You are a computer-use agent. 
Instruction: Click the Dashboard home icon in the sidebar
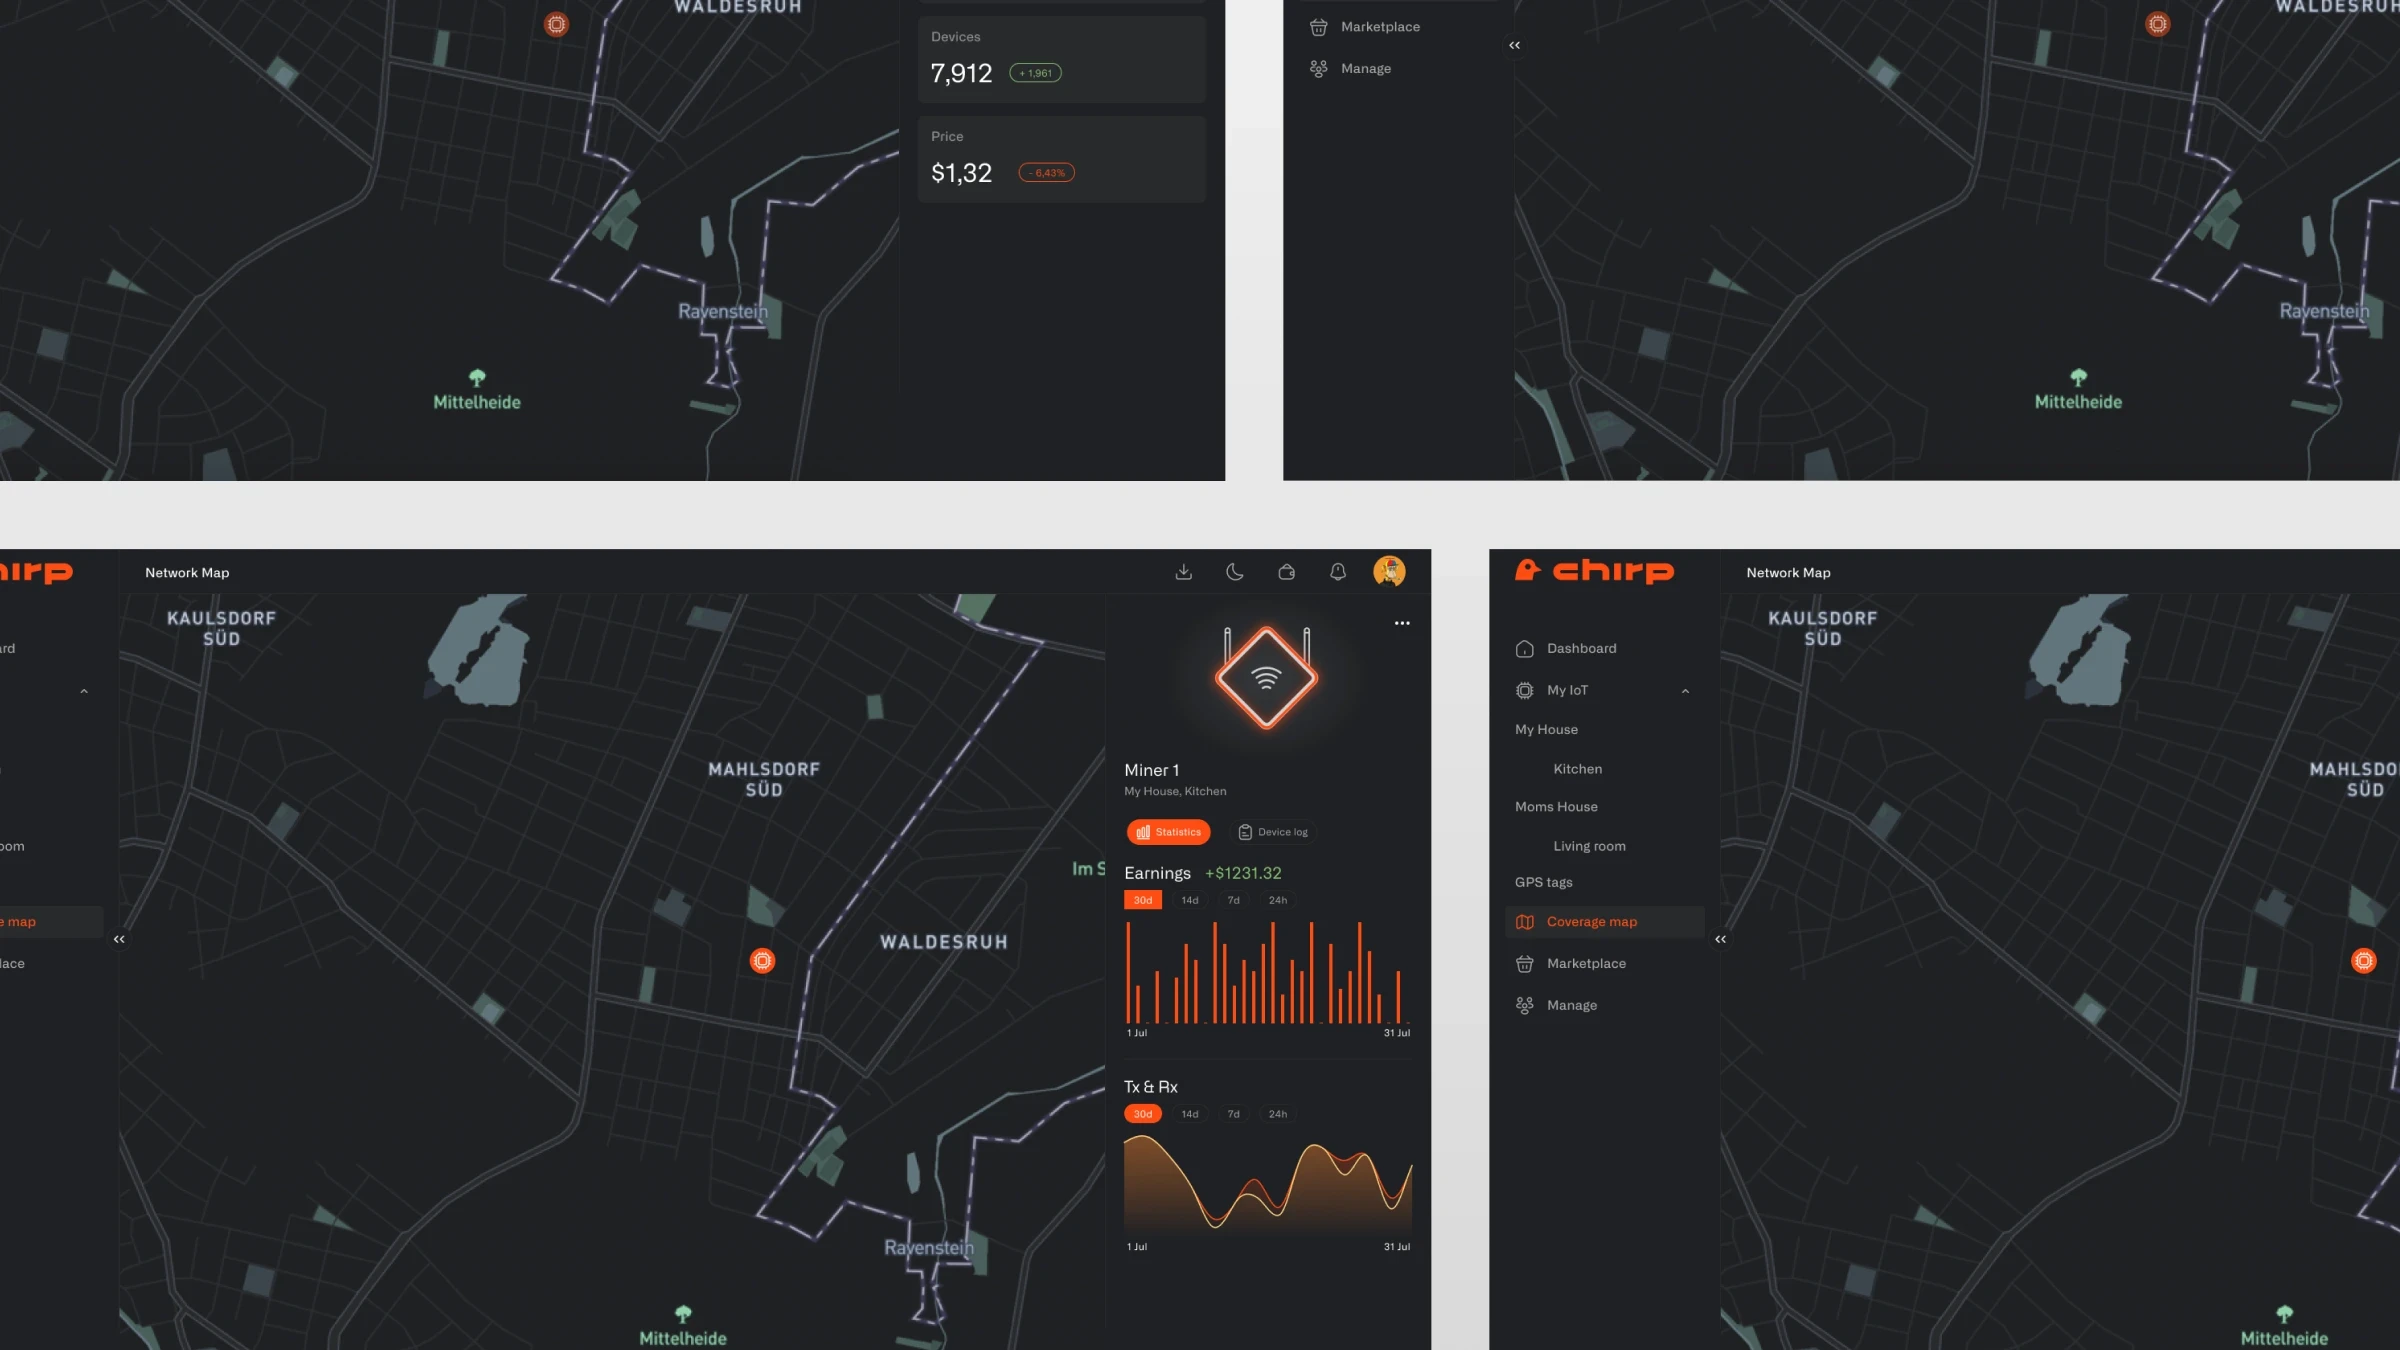point(1524,649)
